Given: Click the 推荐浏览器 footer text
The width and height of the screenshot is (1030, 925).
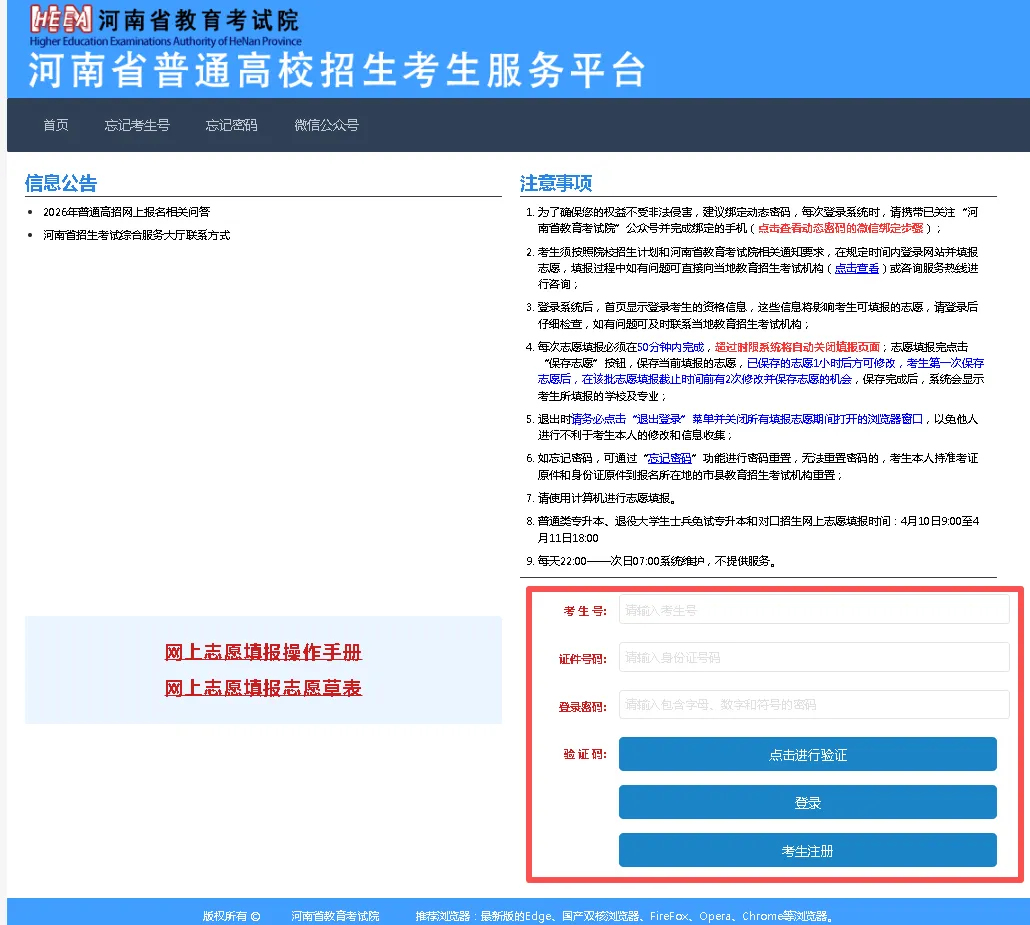Looking at the screenshot, I should point(624,916).
